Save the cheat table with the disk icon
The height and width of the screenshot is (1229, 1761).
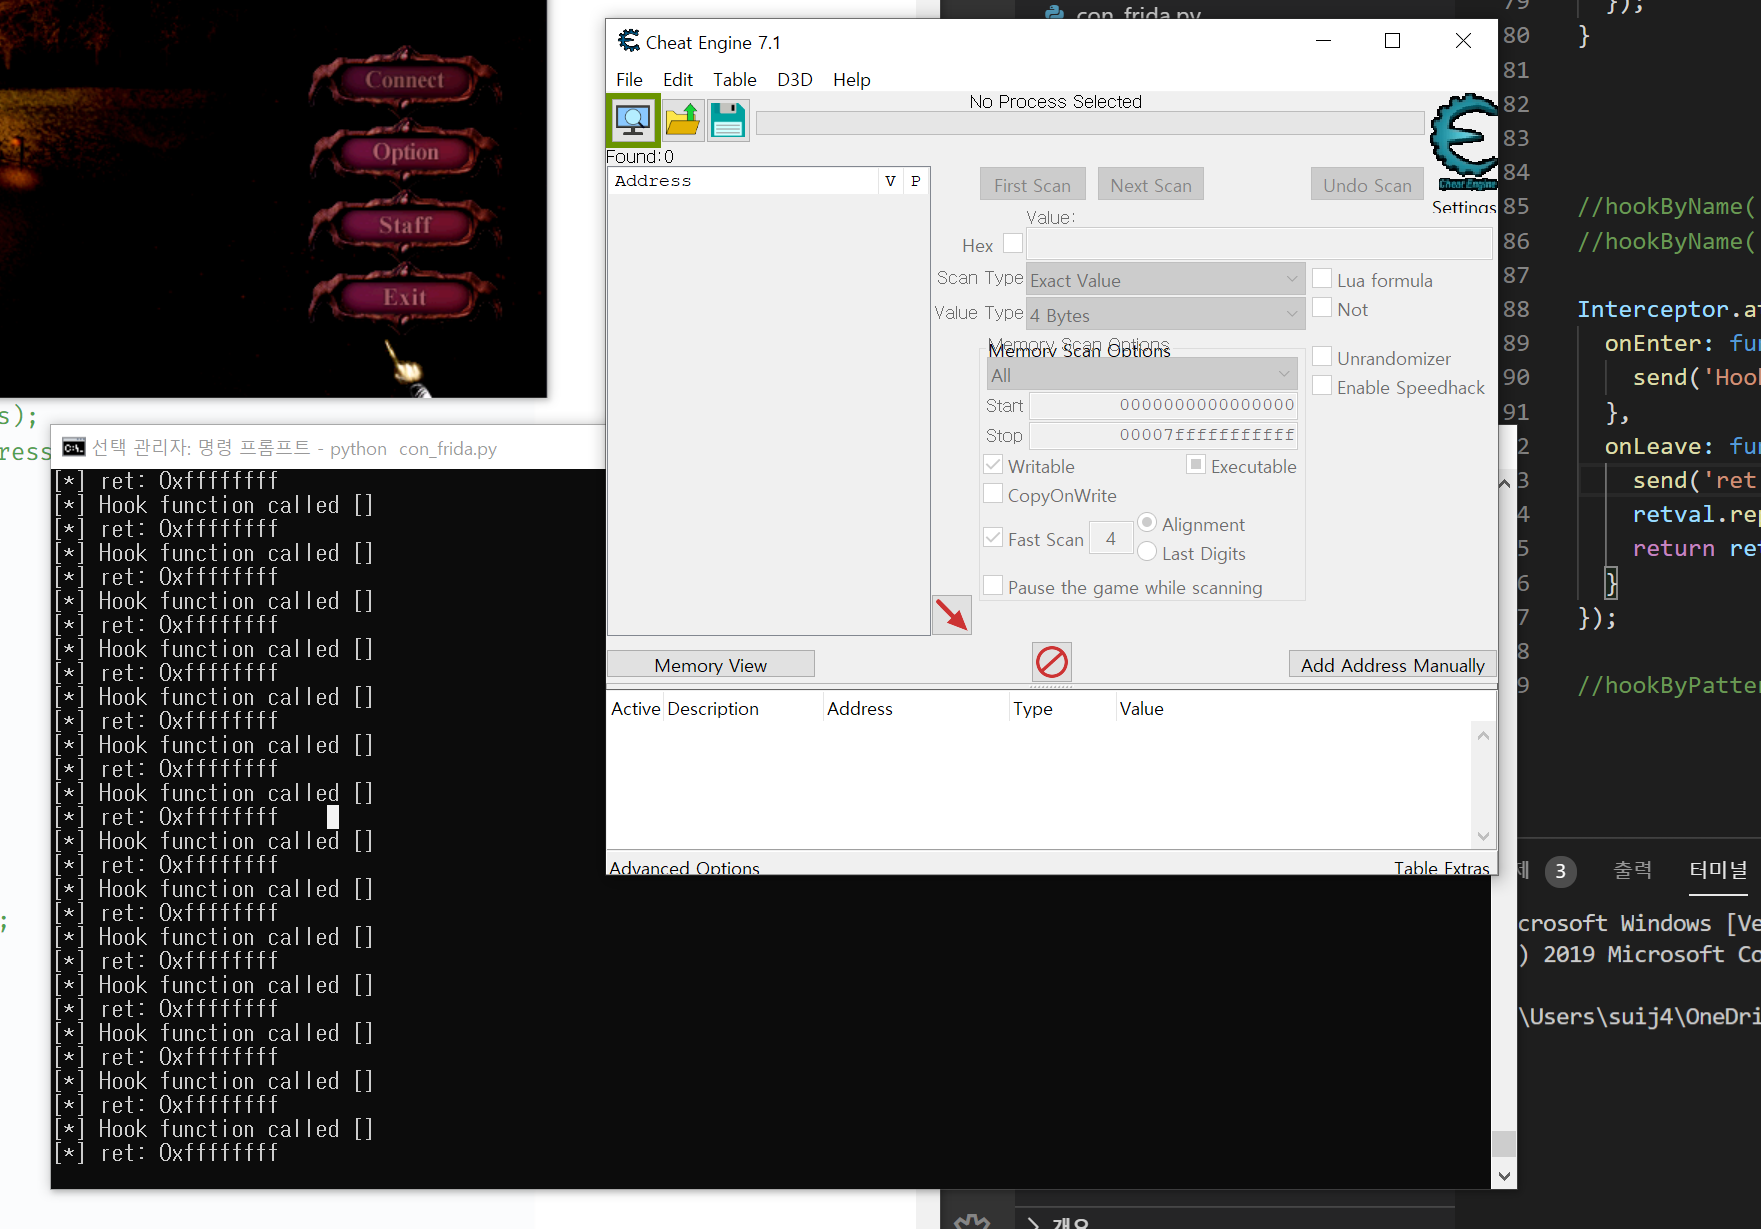[x=727, y=120]
